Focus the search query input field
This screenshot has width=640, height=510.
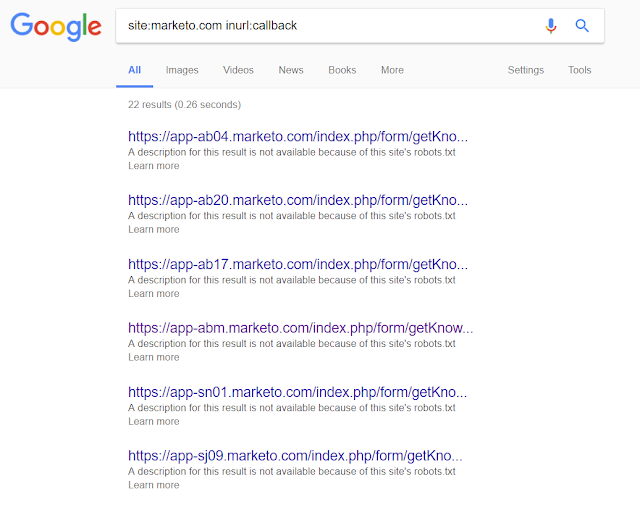[320, 26]
